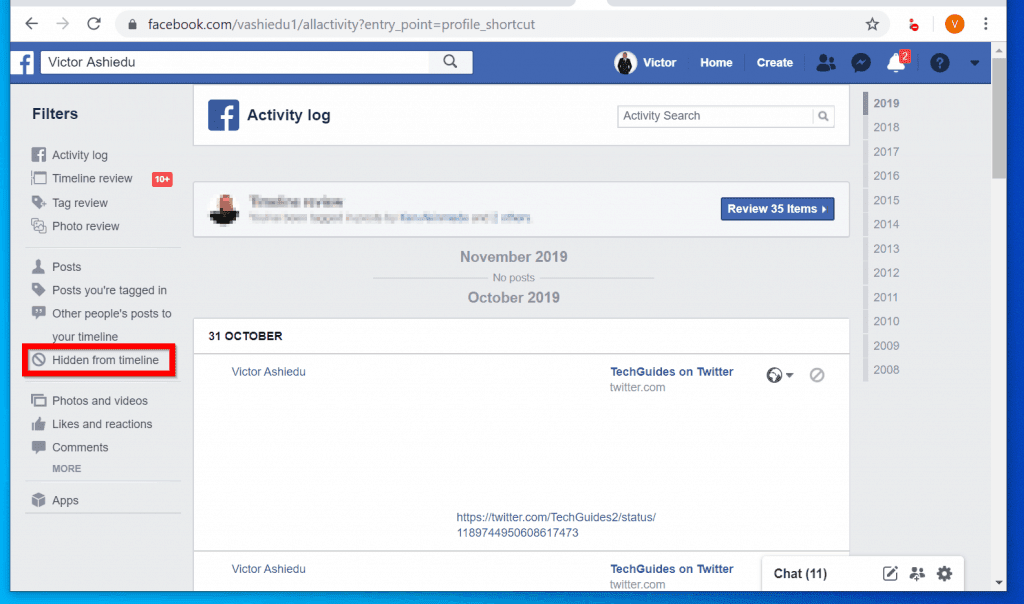
Task: Expand the profile account menu arrow
Action: point(974,62)
